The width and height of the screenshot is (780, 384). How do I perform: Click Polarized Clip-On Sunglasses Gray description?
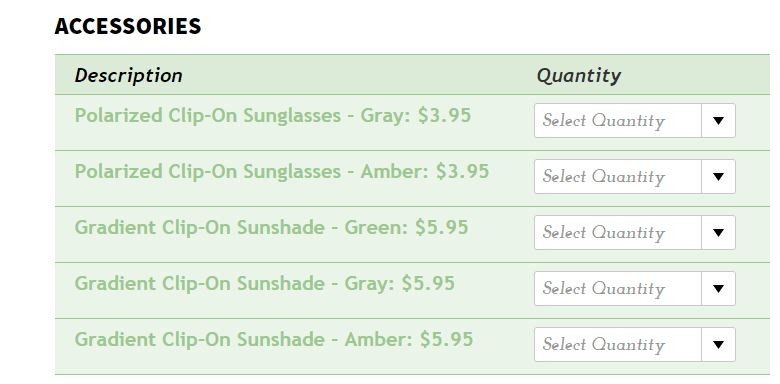tap(273, 116)
